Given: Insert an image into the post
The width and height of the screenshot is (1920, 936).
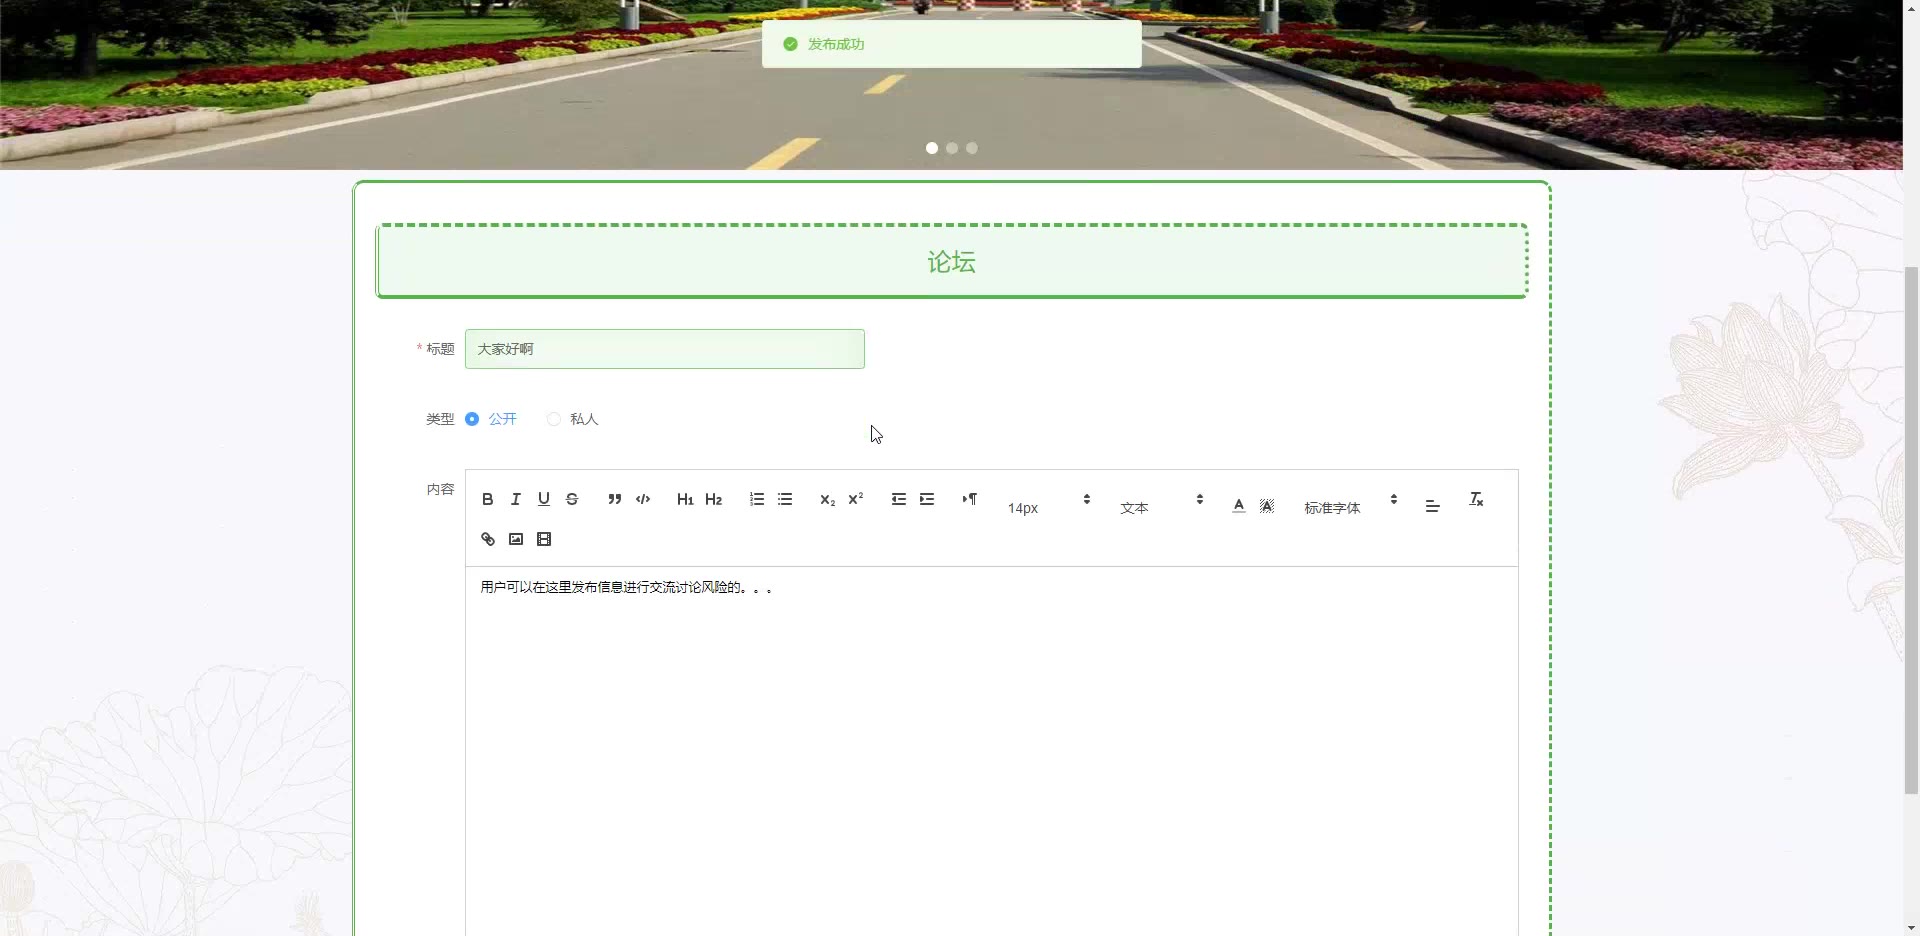Looking at the screenshot, I should click(516, 539).
